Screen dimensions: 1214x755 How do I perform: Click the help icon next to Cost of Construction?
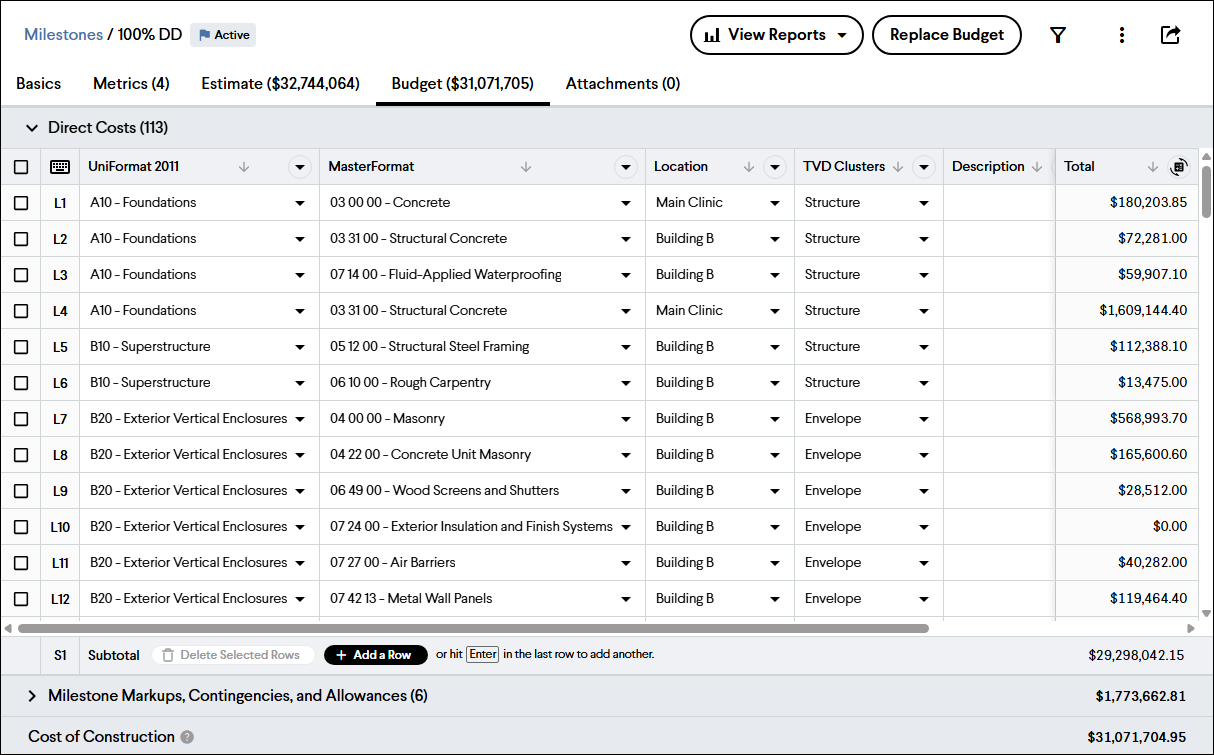click(187, 737)
